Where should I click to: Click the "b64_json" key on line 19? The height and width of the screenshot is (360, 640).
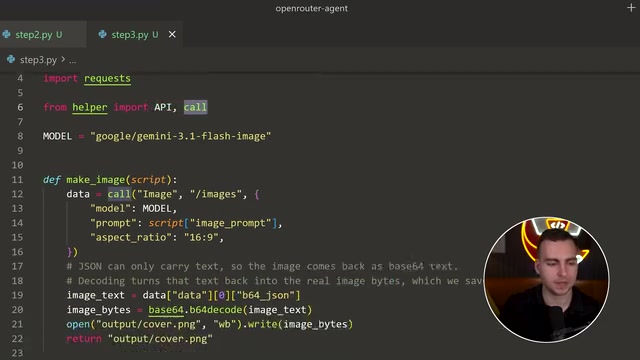[265, 296]
